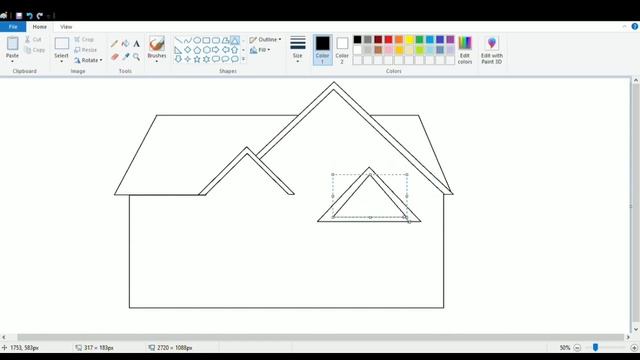The width and height of the screenshot is (640, 360).
Task: Select the Fill with color bucket tool
Action: click(125, 43)
